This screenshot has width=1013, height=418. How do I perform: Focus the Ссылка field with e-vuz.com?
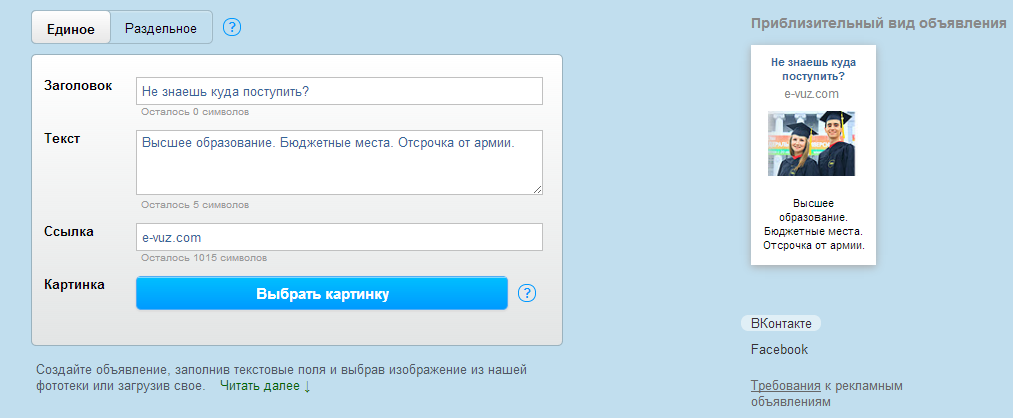coord(339,237)
